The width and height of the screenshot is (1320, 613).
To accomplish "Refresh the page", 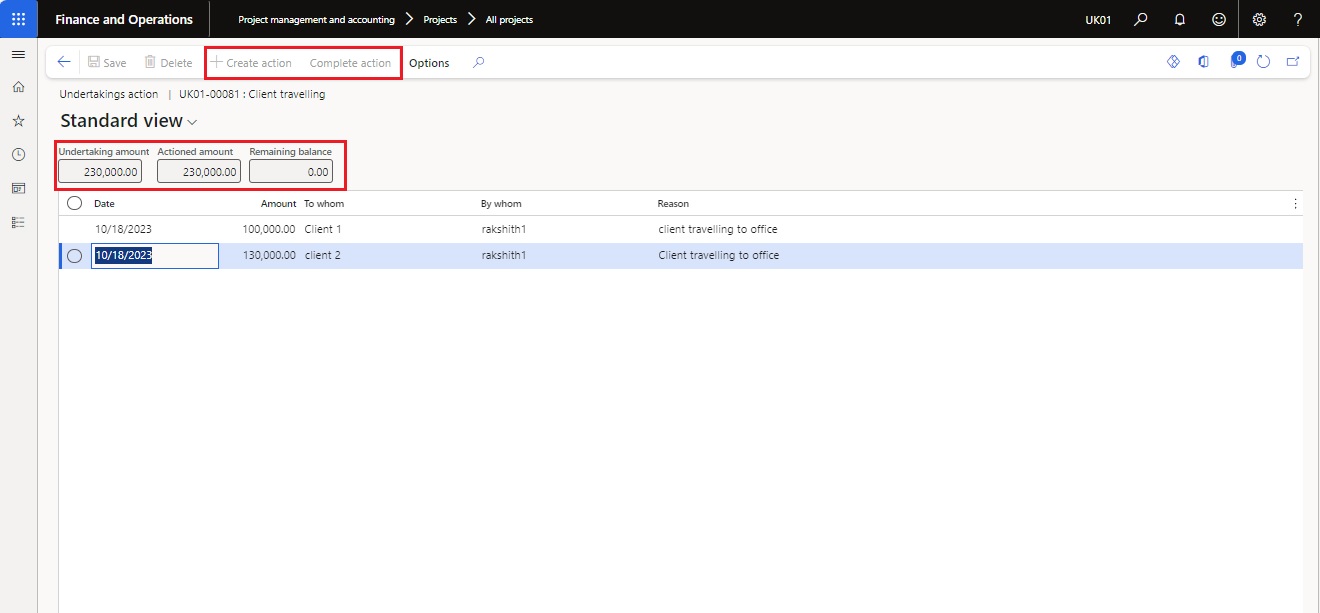I will pos(1263,62).
